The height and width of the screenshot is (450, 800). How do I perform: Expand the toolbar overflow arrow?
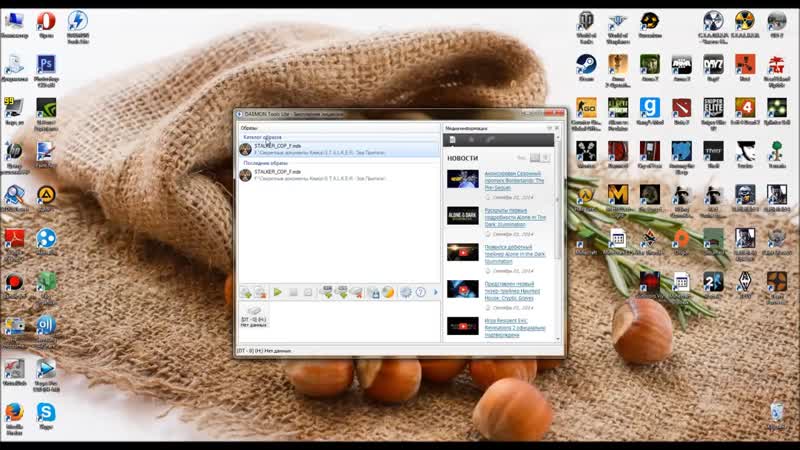(436, 292)
